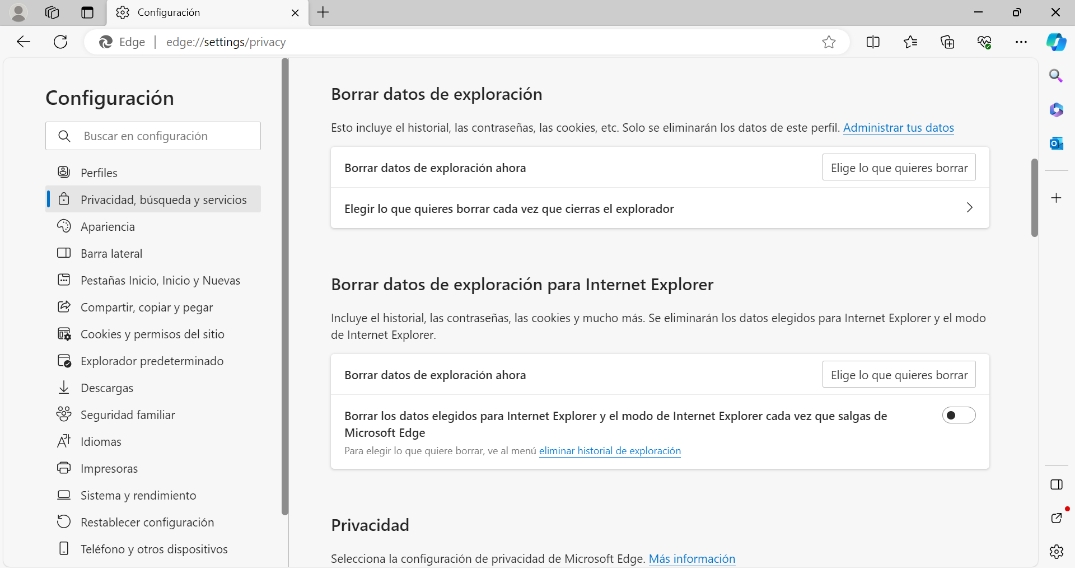The height and width of the screenshot is (568, 1075).
Task: Open Browser essentials heart icon
Action: pos(984,42)
